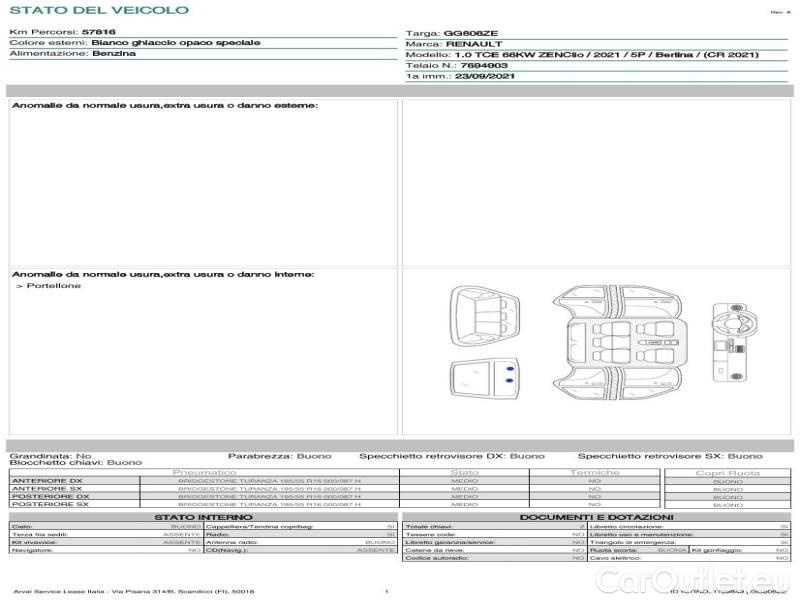800x600 pixels.
Task: Click 'Telaio N.: 7694903' line
Action: click(456, 65)
